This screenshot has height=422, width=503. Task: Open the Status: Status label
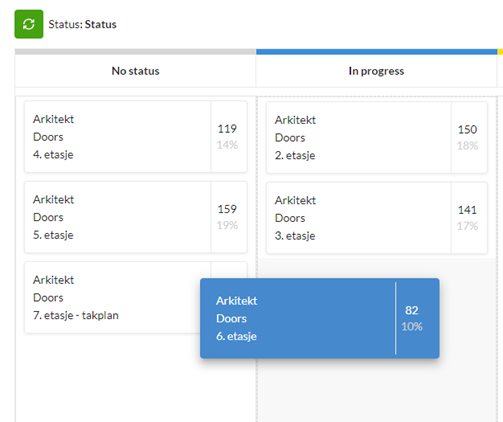(x=82, y=24)
